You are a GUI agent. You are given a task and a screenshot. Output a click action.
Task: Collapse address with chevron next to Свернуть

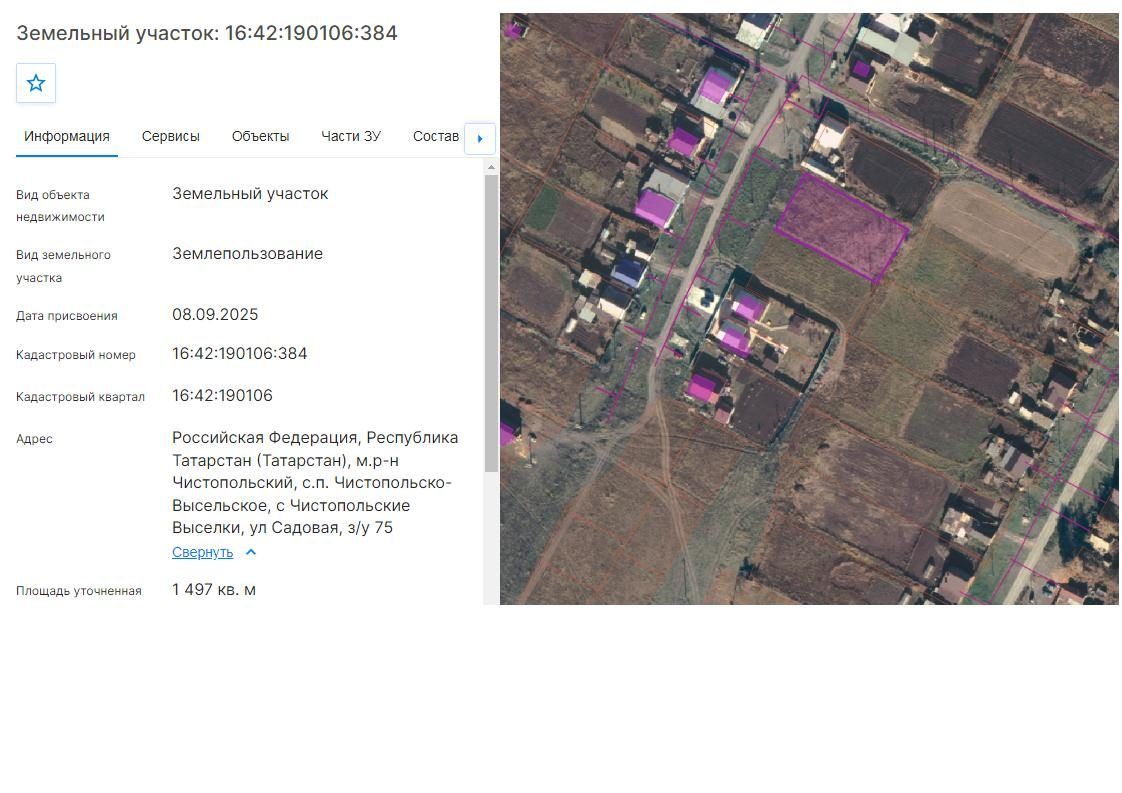(x=251, y=553)
